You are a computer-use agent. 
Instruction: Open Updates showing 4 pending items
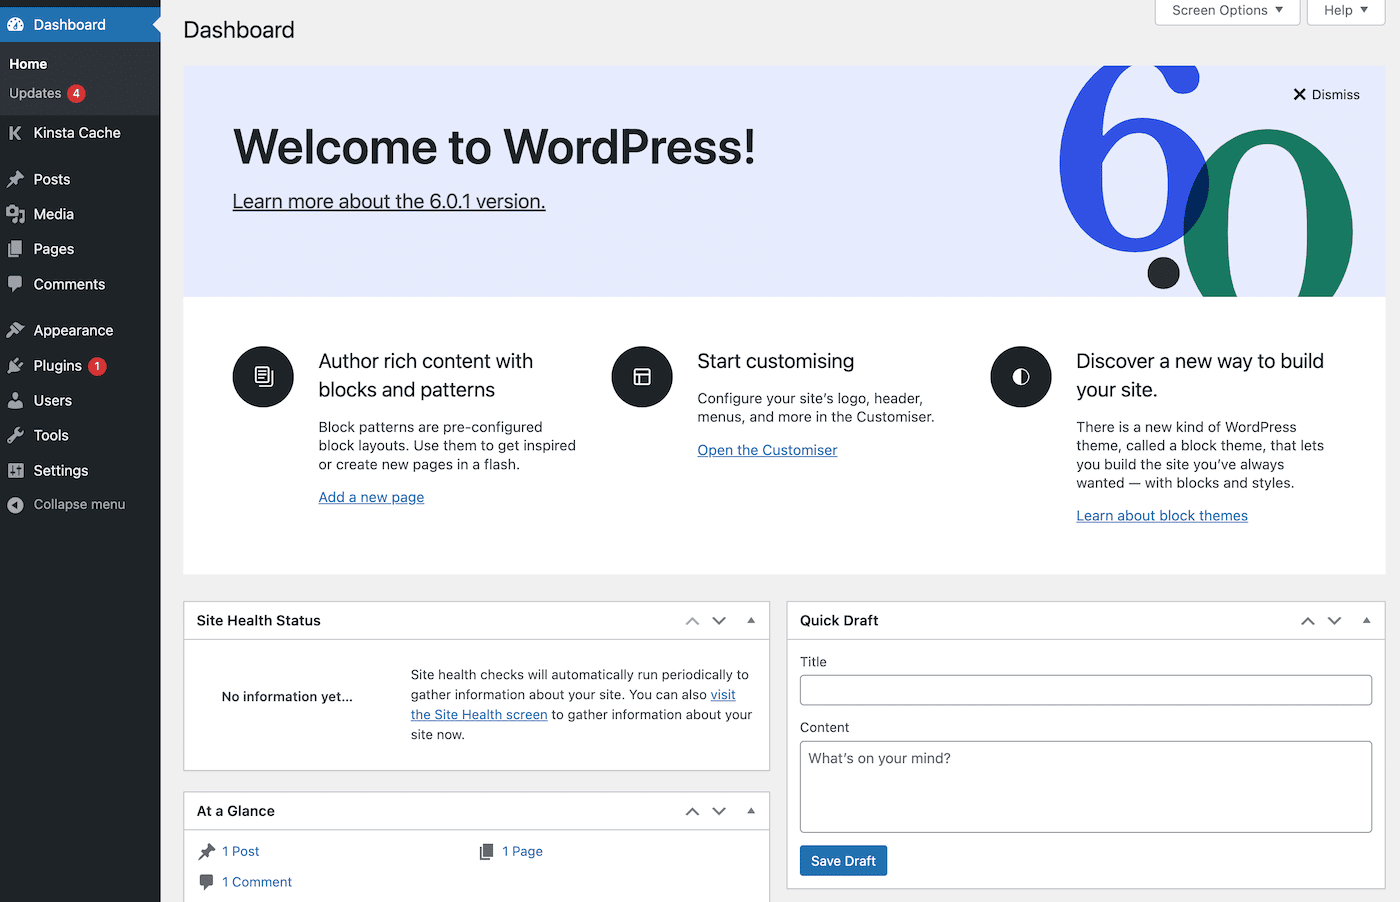[38, 93]
